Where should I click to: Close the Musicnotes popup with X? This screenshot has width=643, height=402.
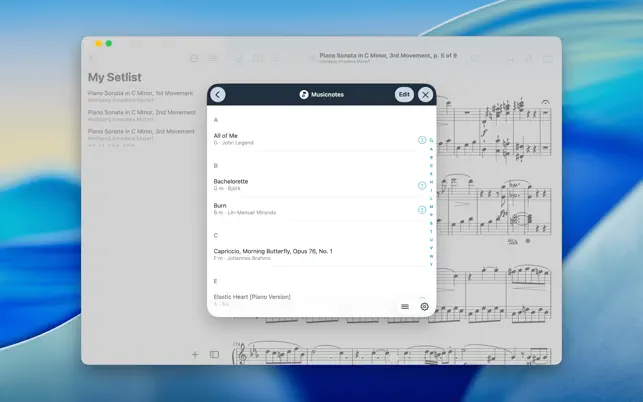click(426, 95)
